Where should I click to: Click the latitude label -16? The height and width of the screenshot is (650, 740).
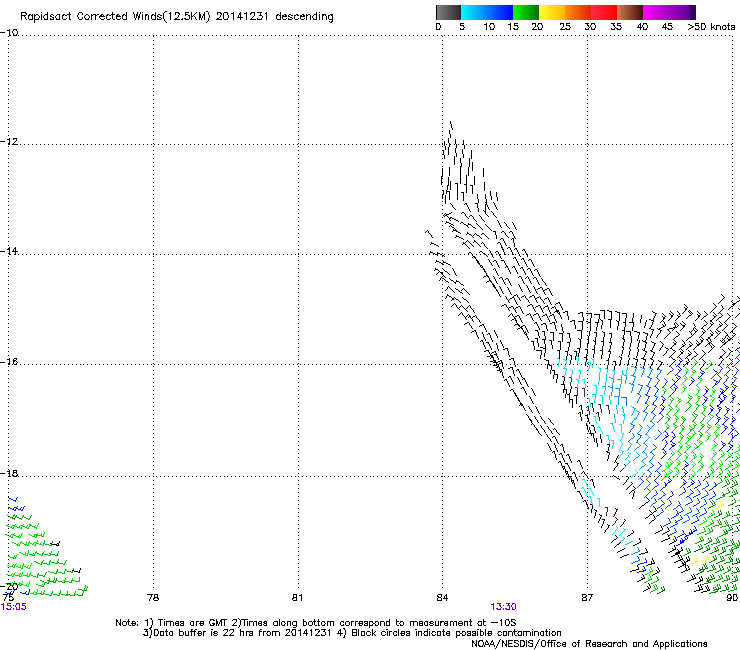[9, 362]
